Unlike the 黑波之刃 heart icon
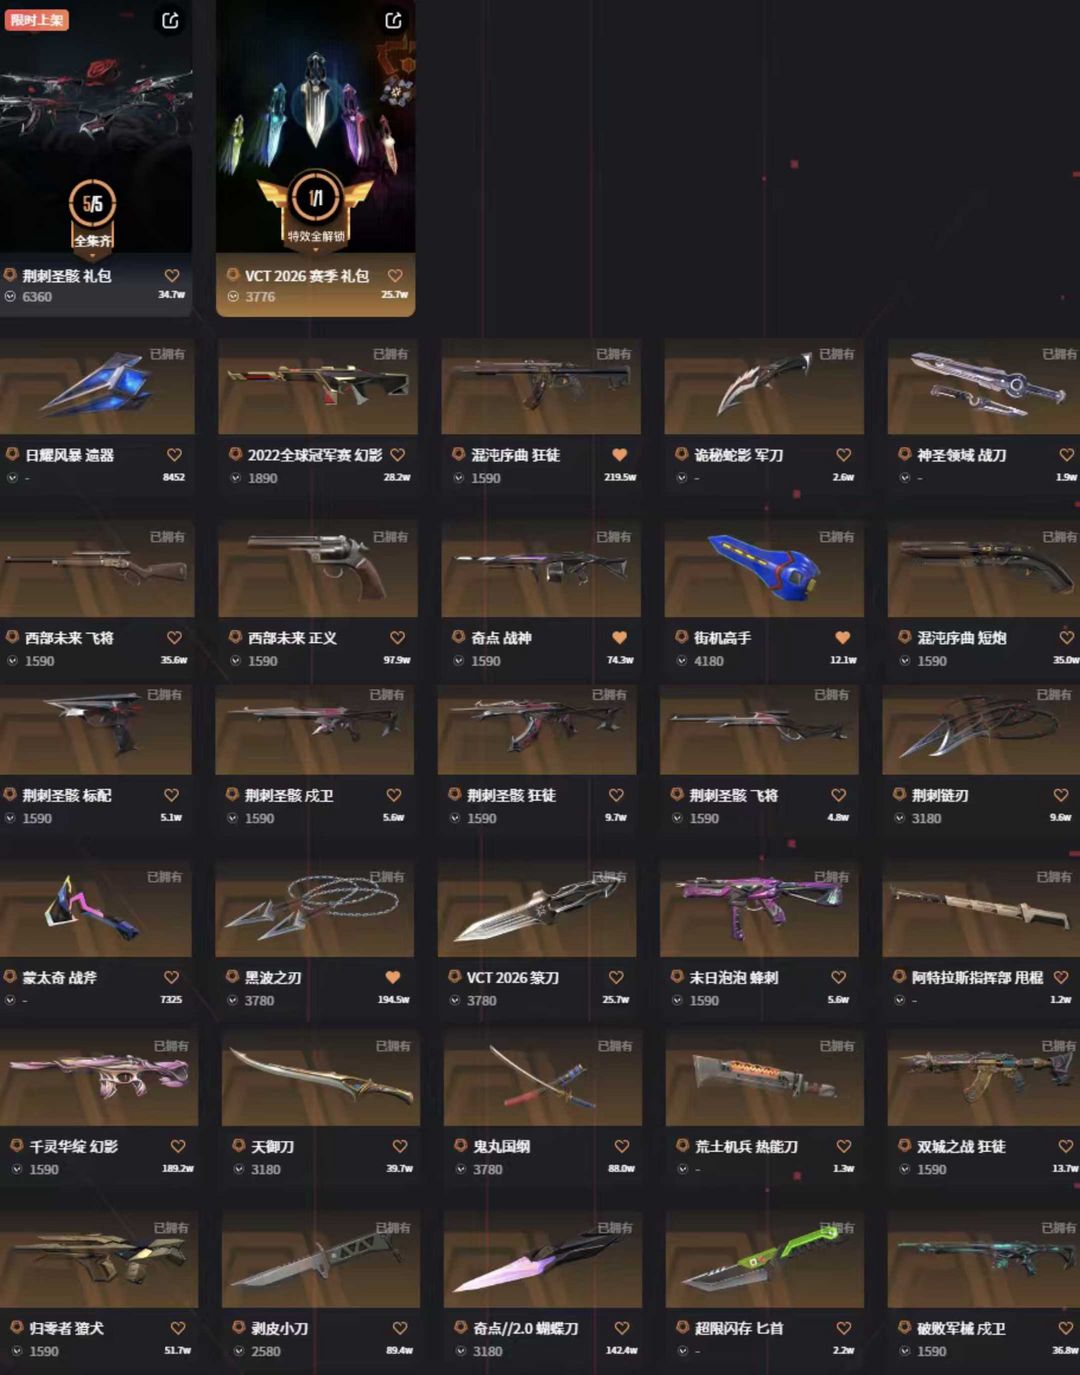The width and height of the screenshot is (1080, 1375). click(393, 977)
